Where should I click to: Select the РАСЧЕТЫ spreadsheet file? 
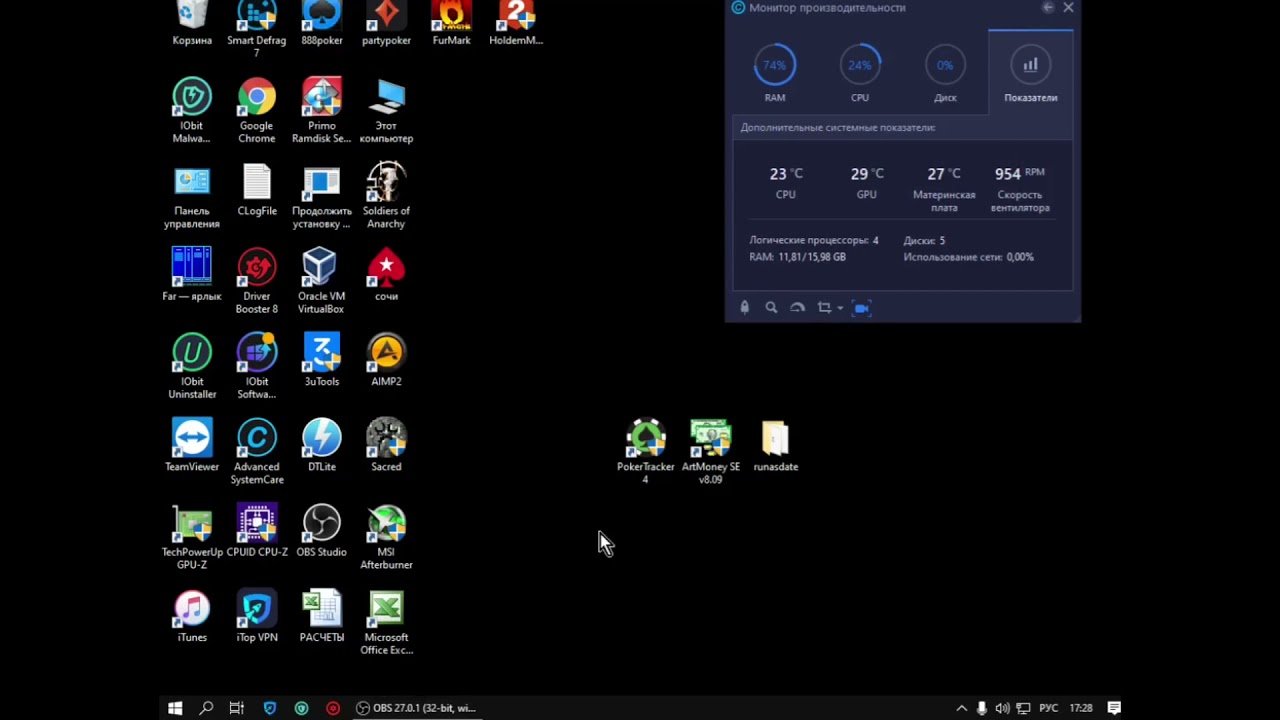coord(322,616)
